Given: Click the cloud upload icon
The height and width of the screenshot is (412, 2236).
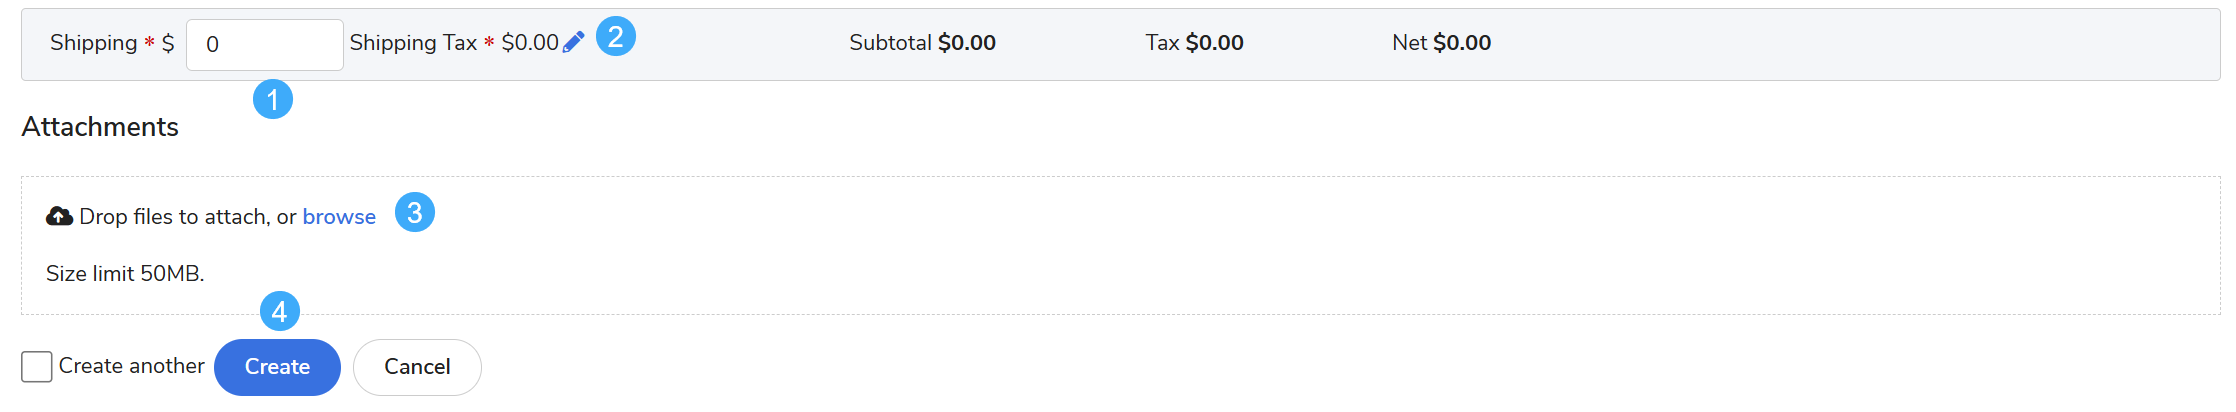Looking at the screenshot, I should (x=59, y=216).
